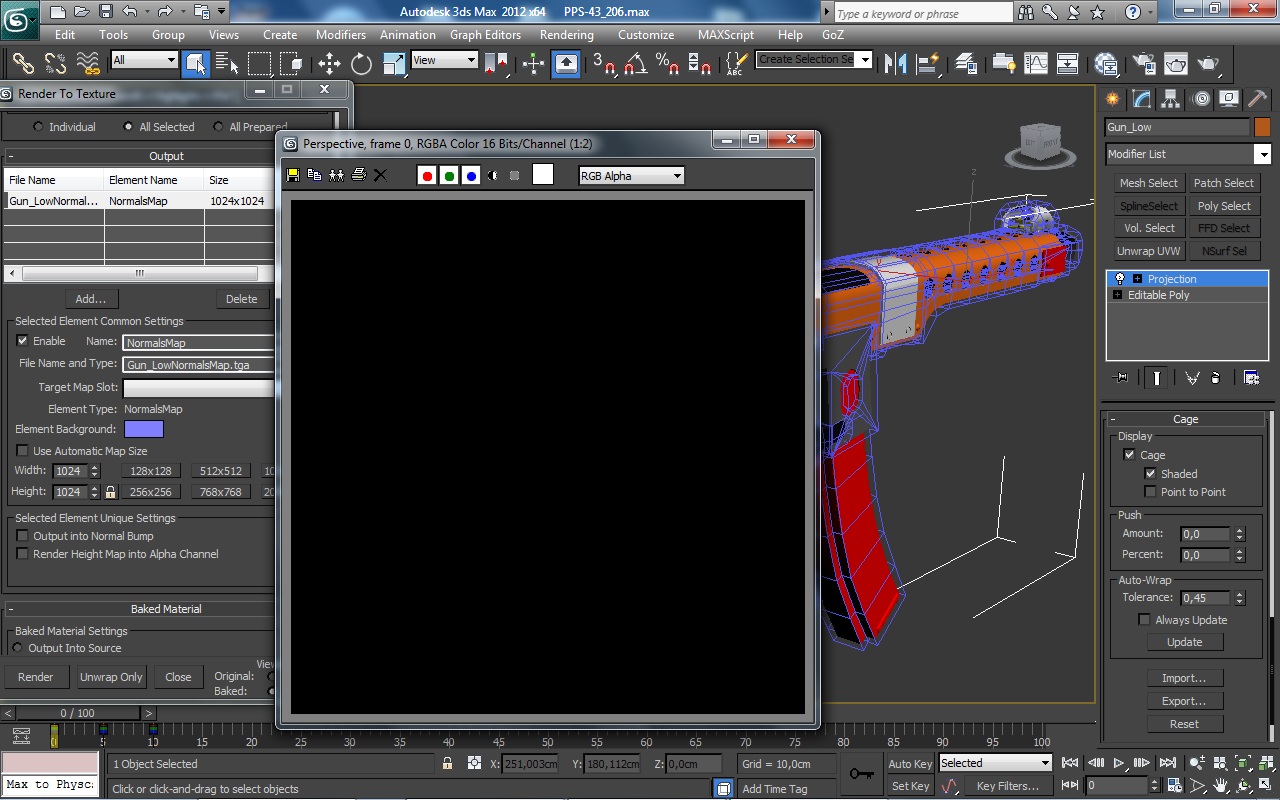
Task: Choose the Select and Rotate tool
Action: (361, 64)
